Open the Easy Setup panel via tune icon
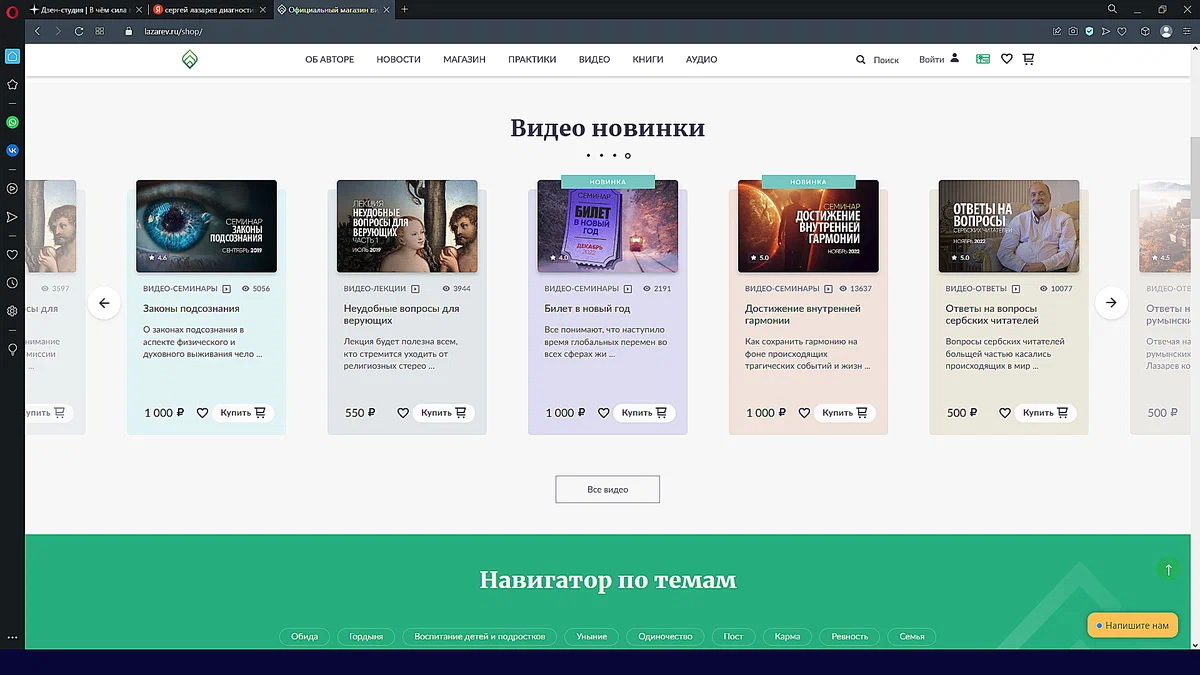 tap(1186, 31)
